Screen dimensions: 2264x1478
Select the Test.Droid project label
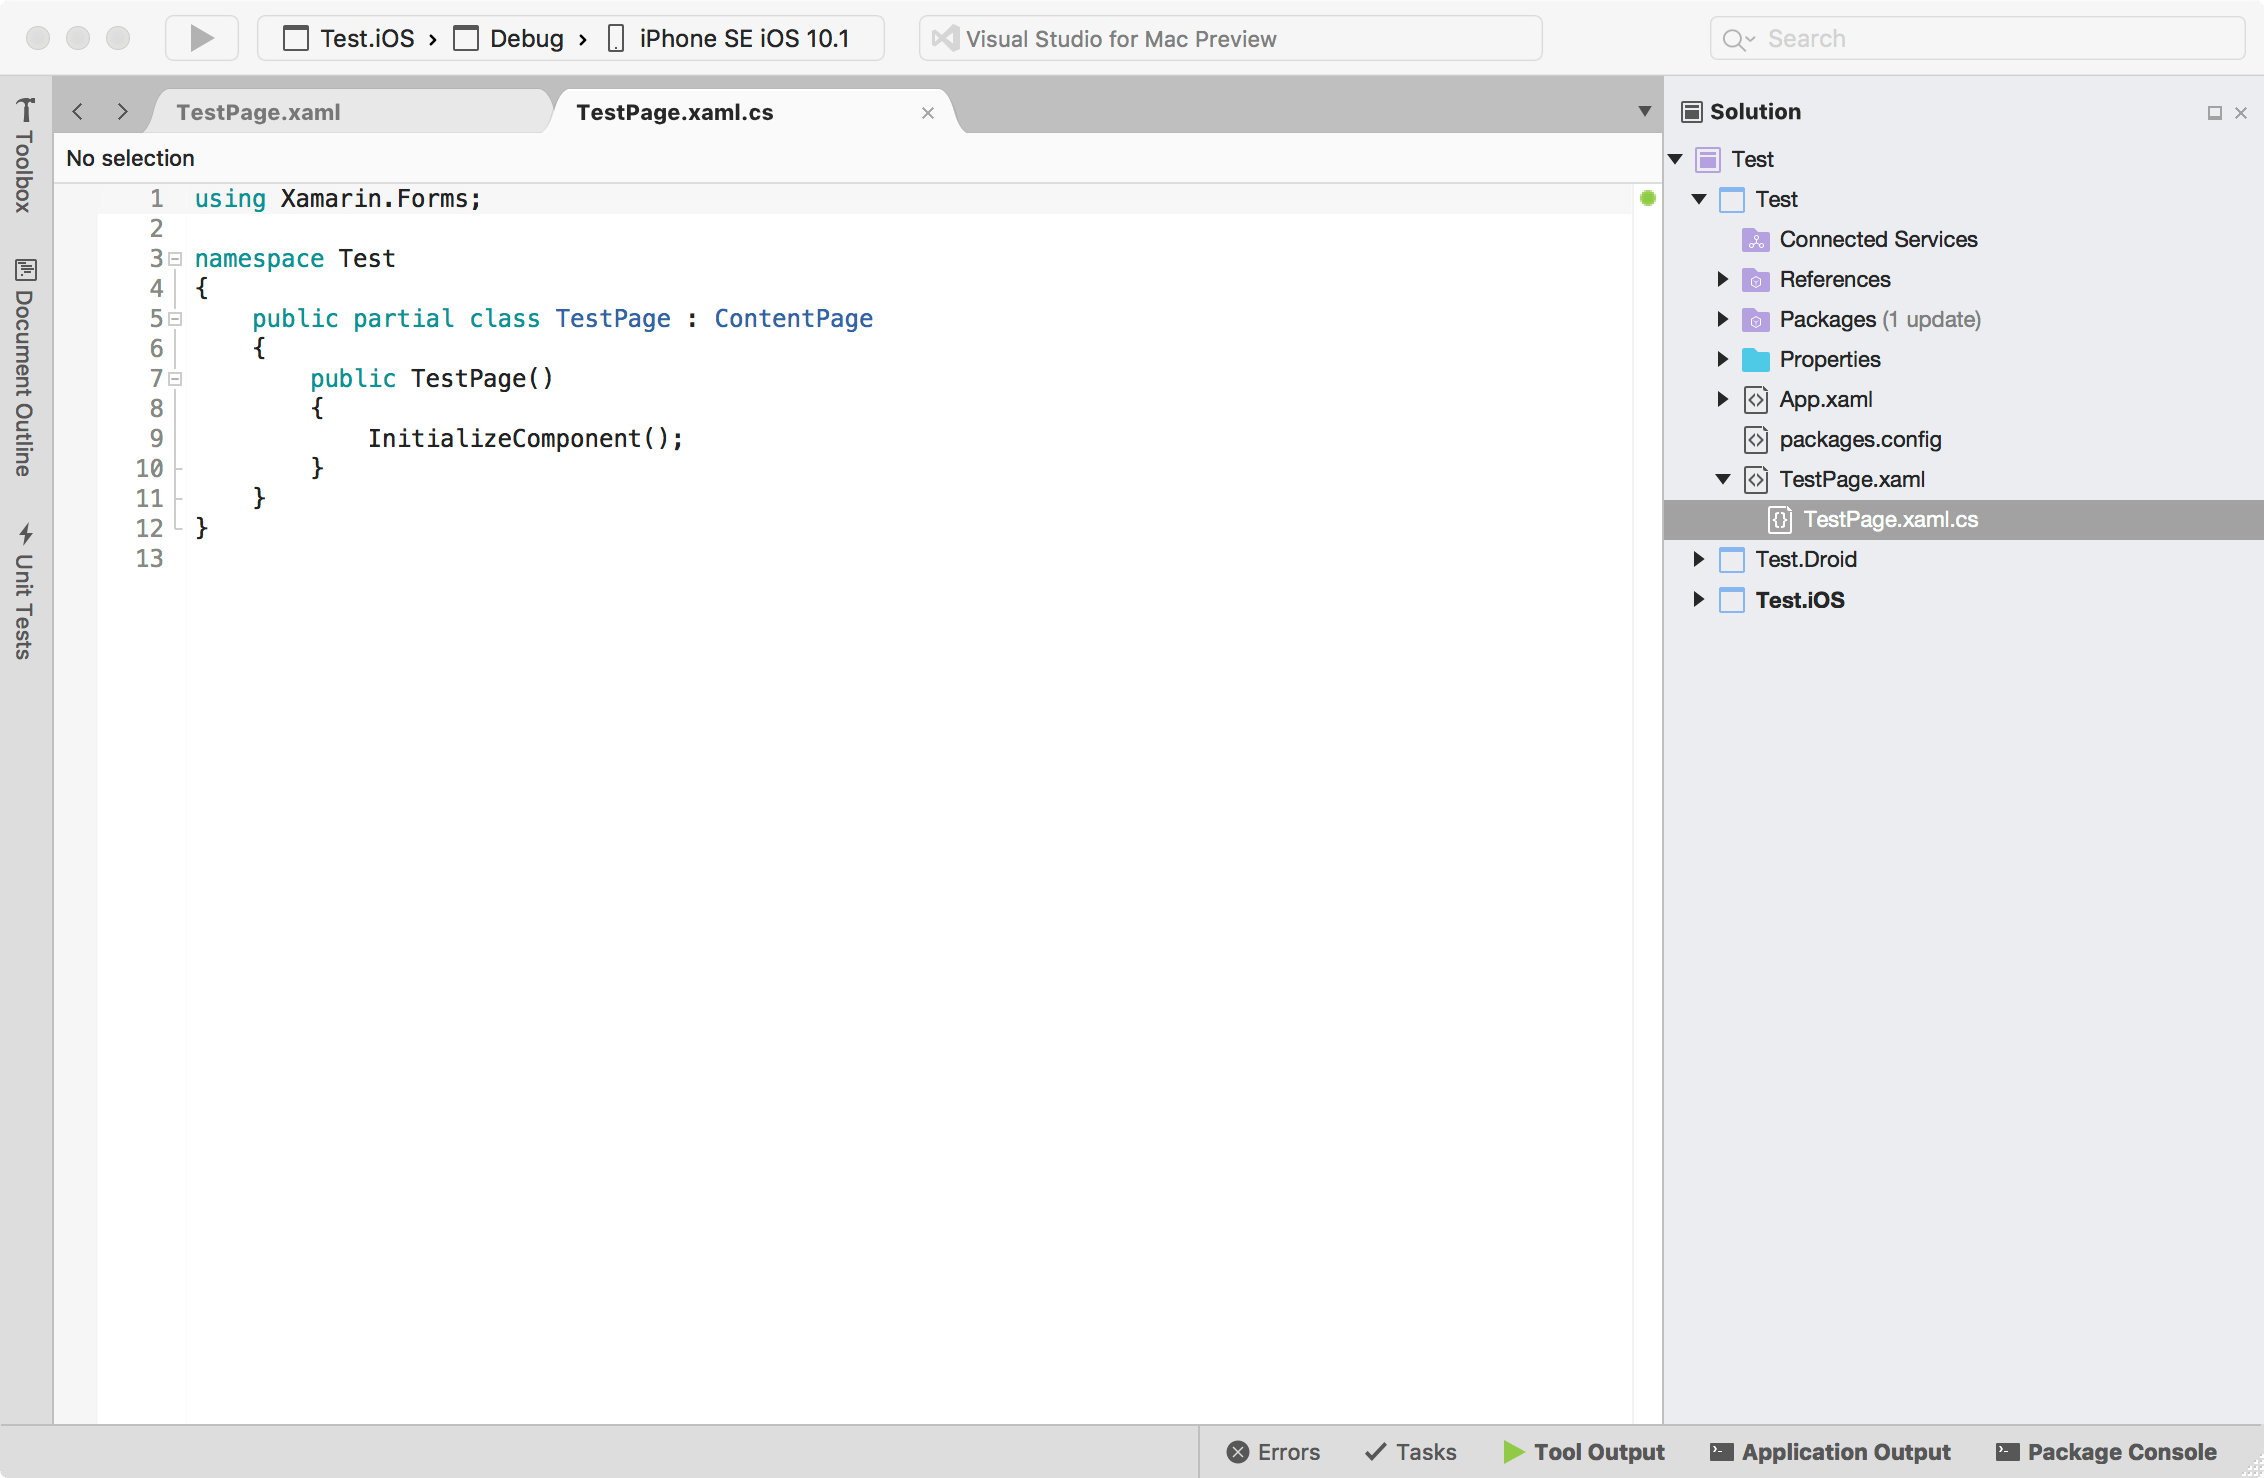pyautogui.click(x=1806, y=559)
